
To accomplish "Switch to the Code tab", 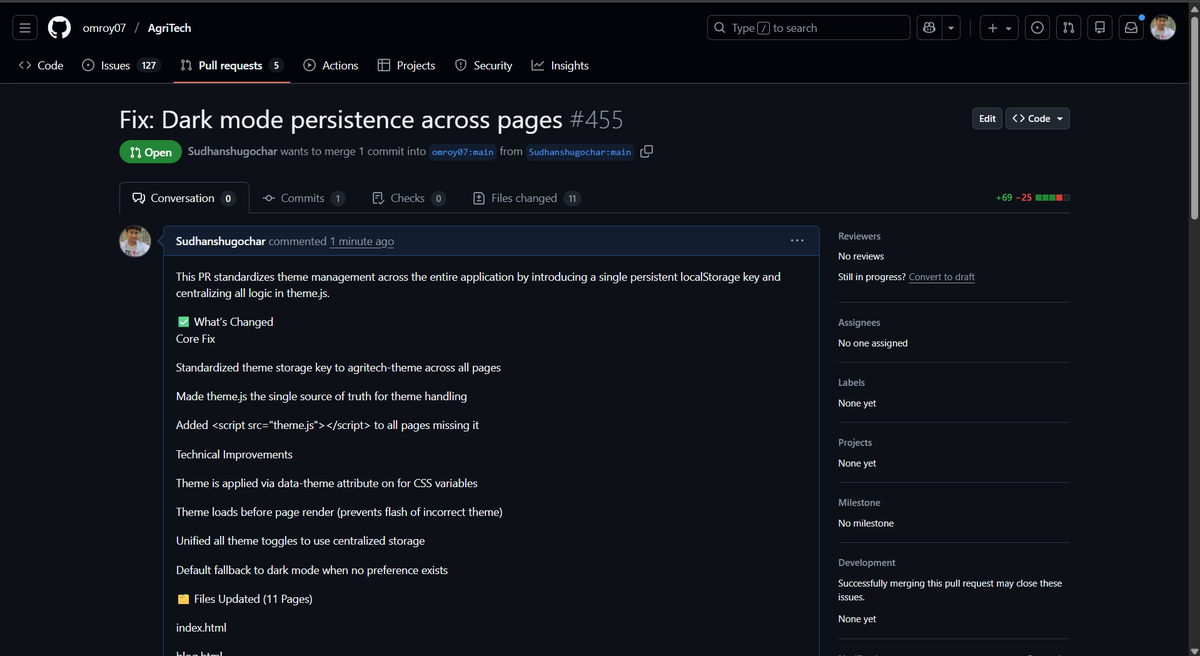I will point(41,65).
